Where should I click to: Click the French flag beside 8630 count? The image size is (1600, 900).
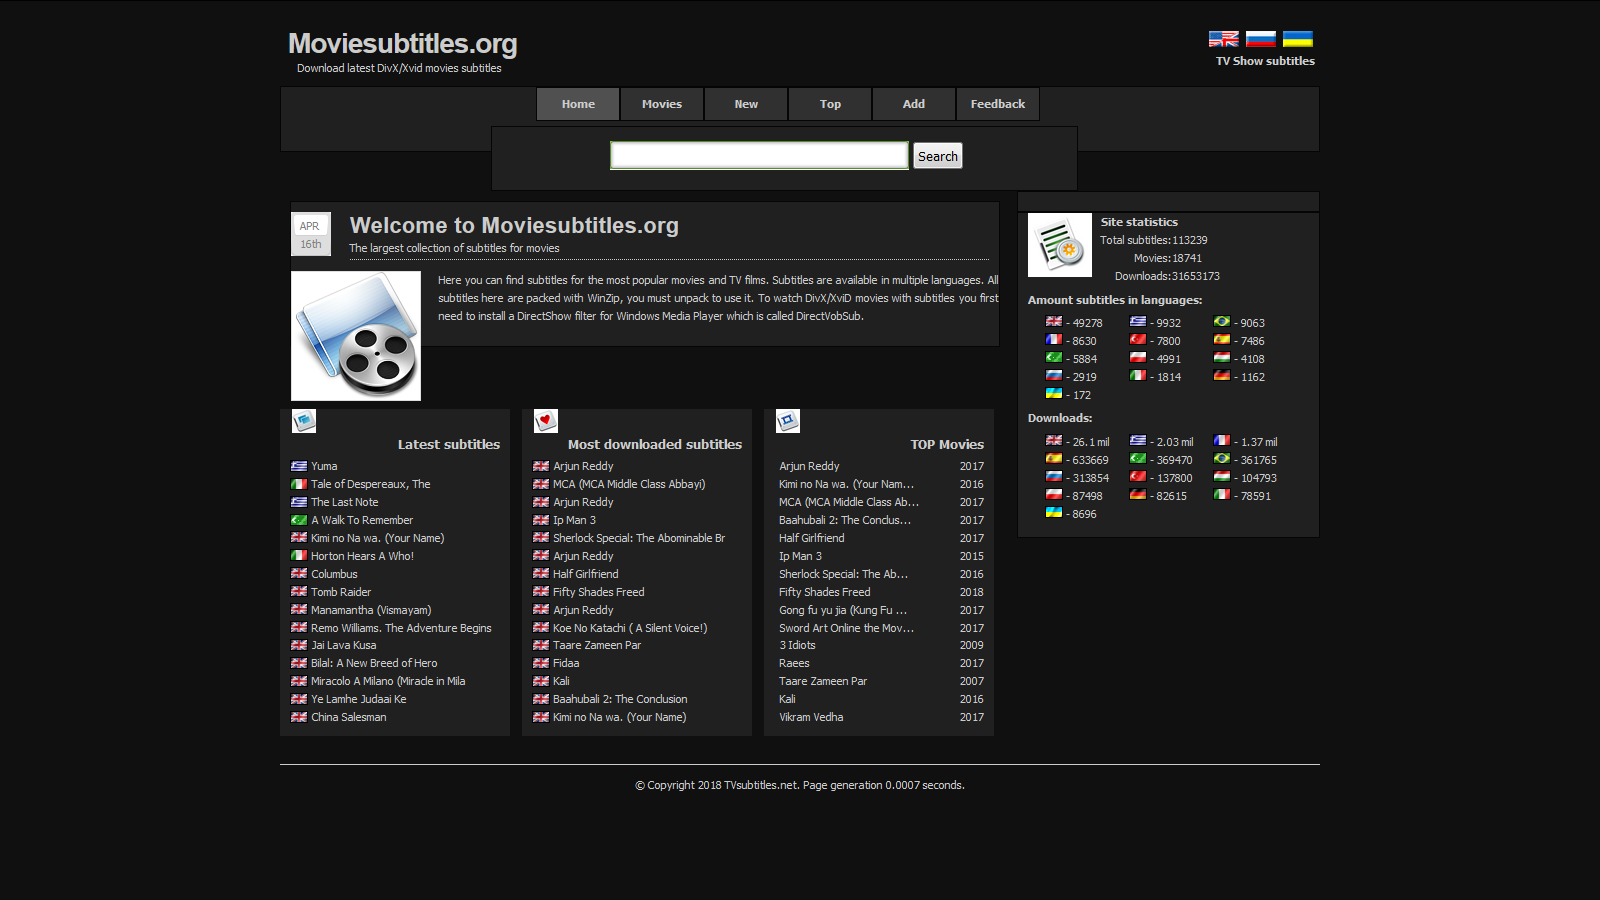tap(1054, 339)
